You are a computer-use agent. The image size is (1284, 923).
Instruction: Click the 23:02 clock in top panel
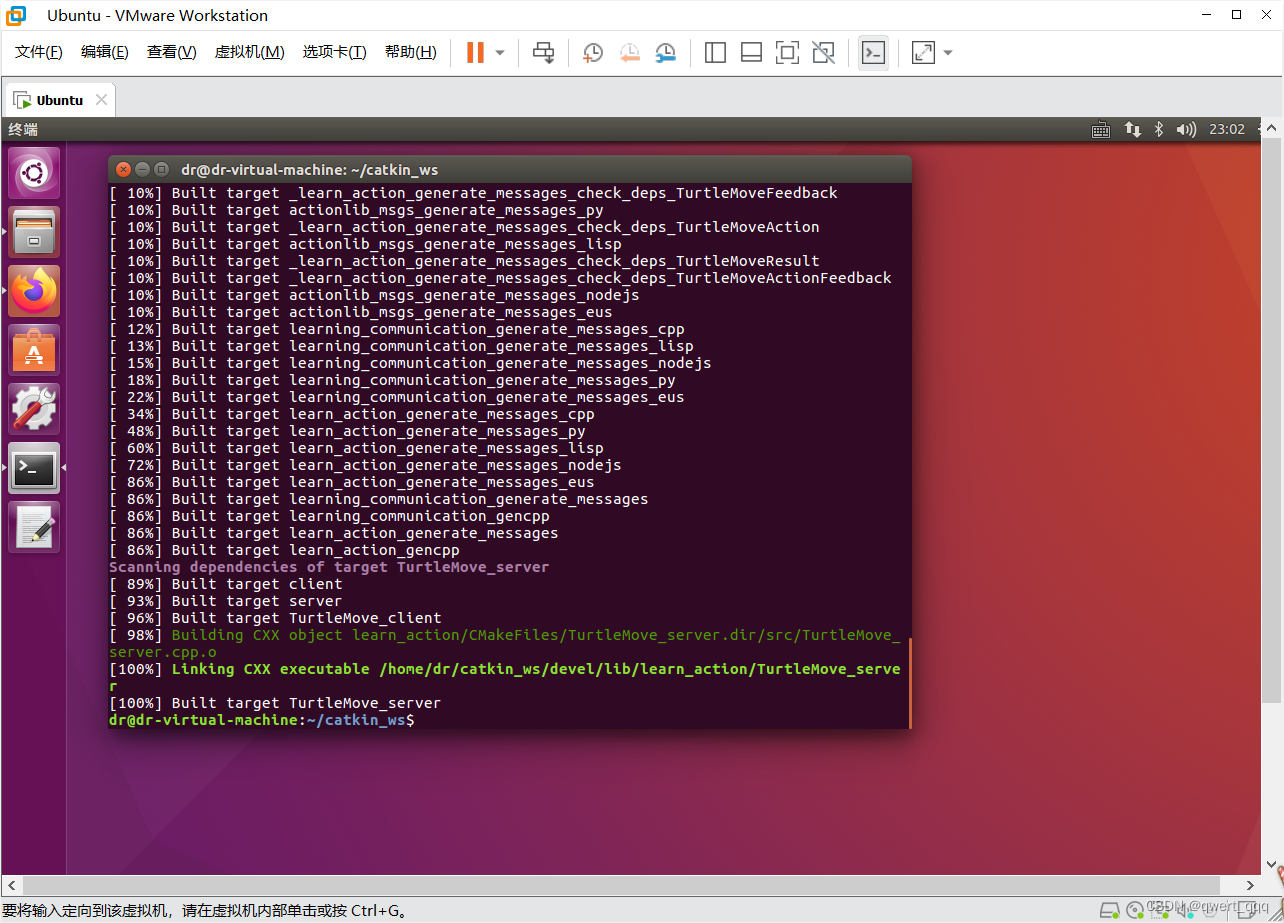pyautogui.click(x=1227, y=129)
